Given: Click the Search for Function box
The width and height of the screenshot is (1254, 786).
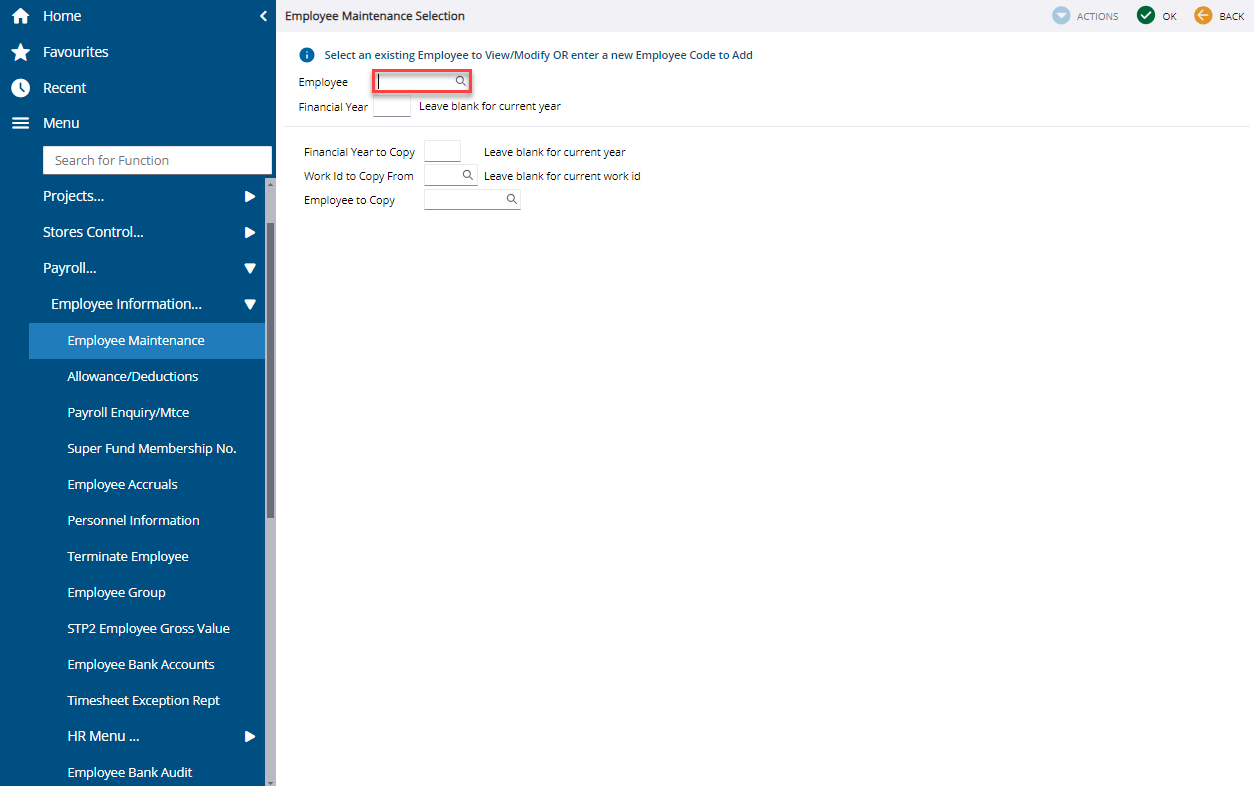Looking at the screenshot, I should pos(157,160).
